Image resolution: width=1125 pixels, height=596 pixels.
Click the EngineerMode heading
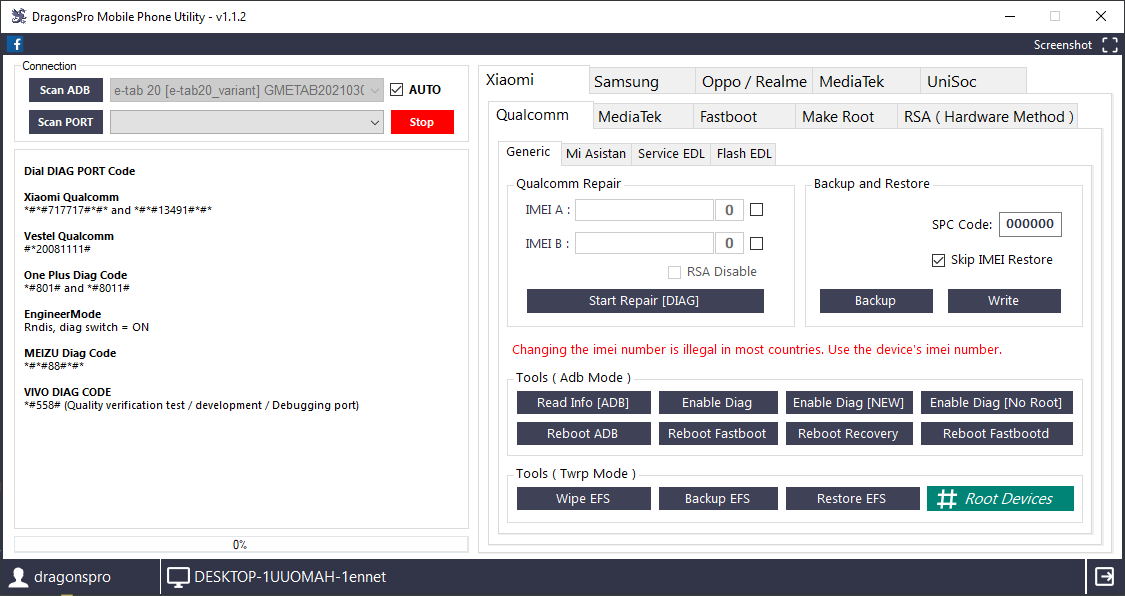coord(62,314)
